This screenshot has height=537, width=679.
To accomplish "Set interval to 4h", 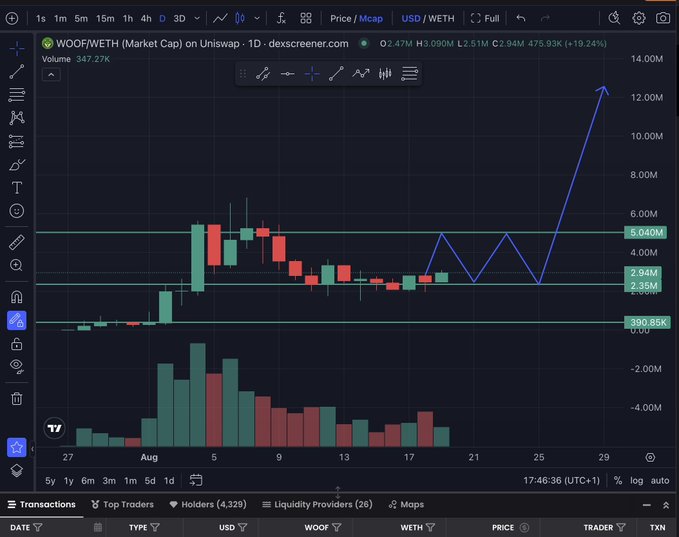I will pos(146,19).
